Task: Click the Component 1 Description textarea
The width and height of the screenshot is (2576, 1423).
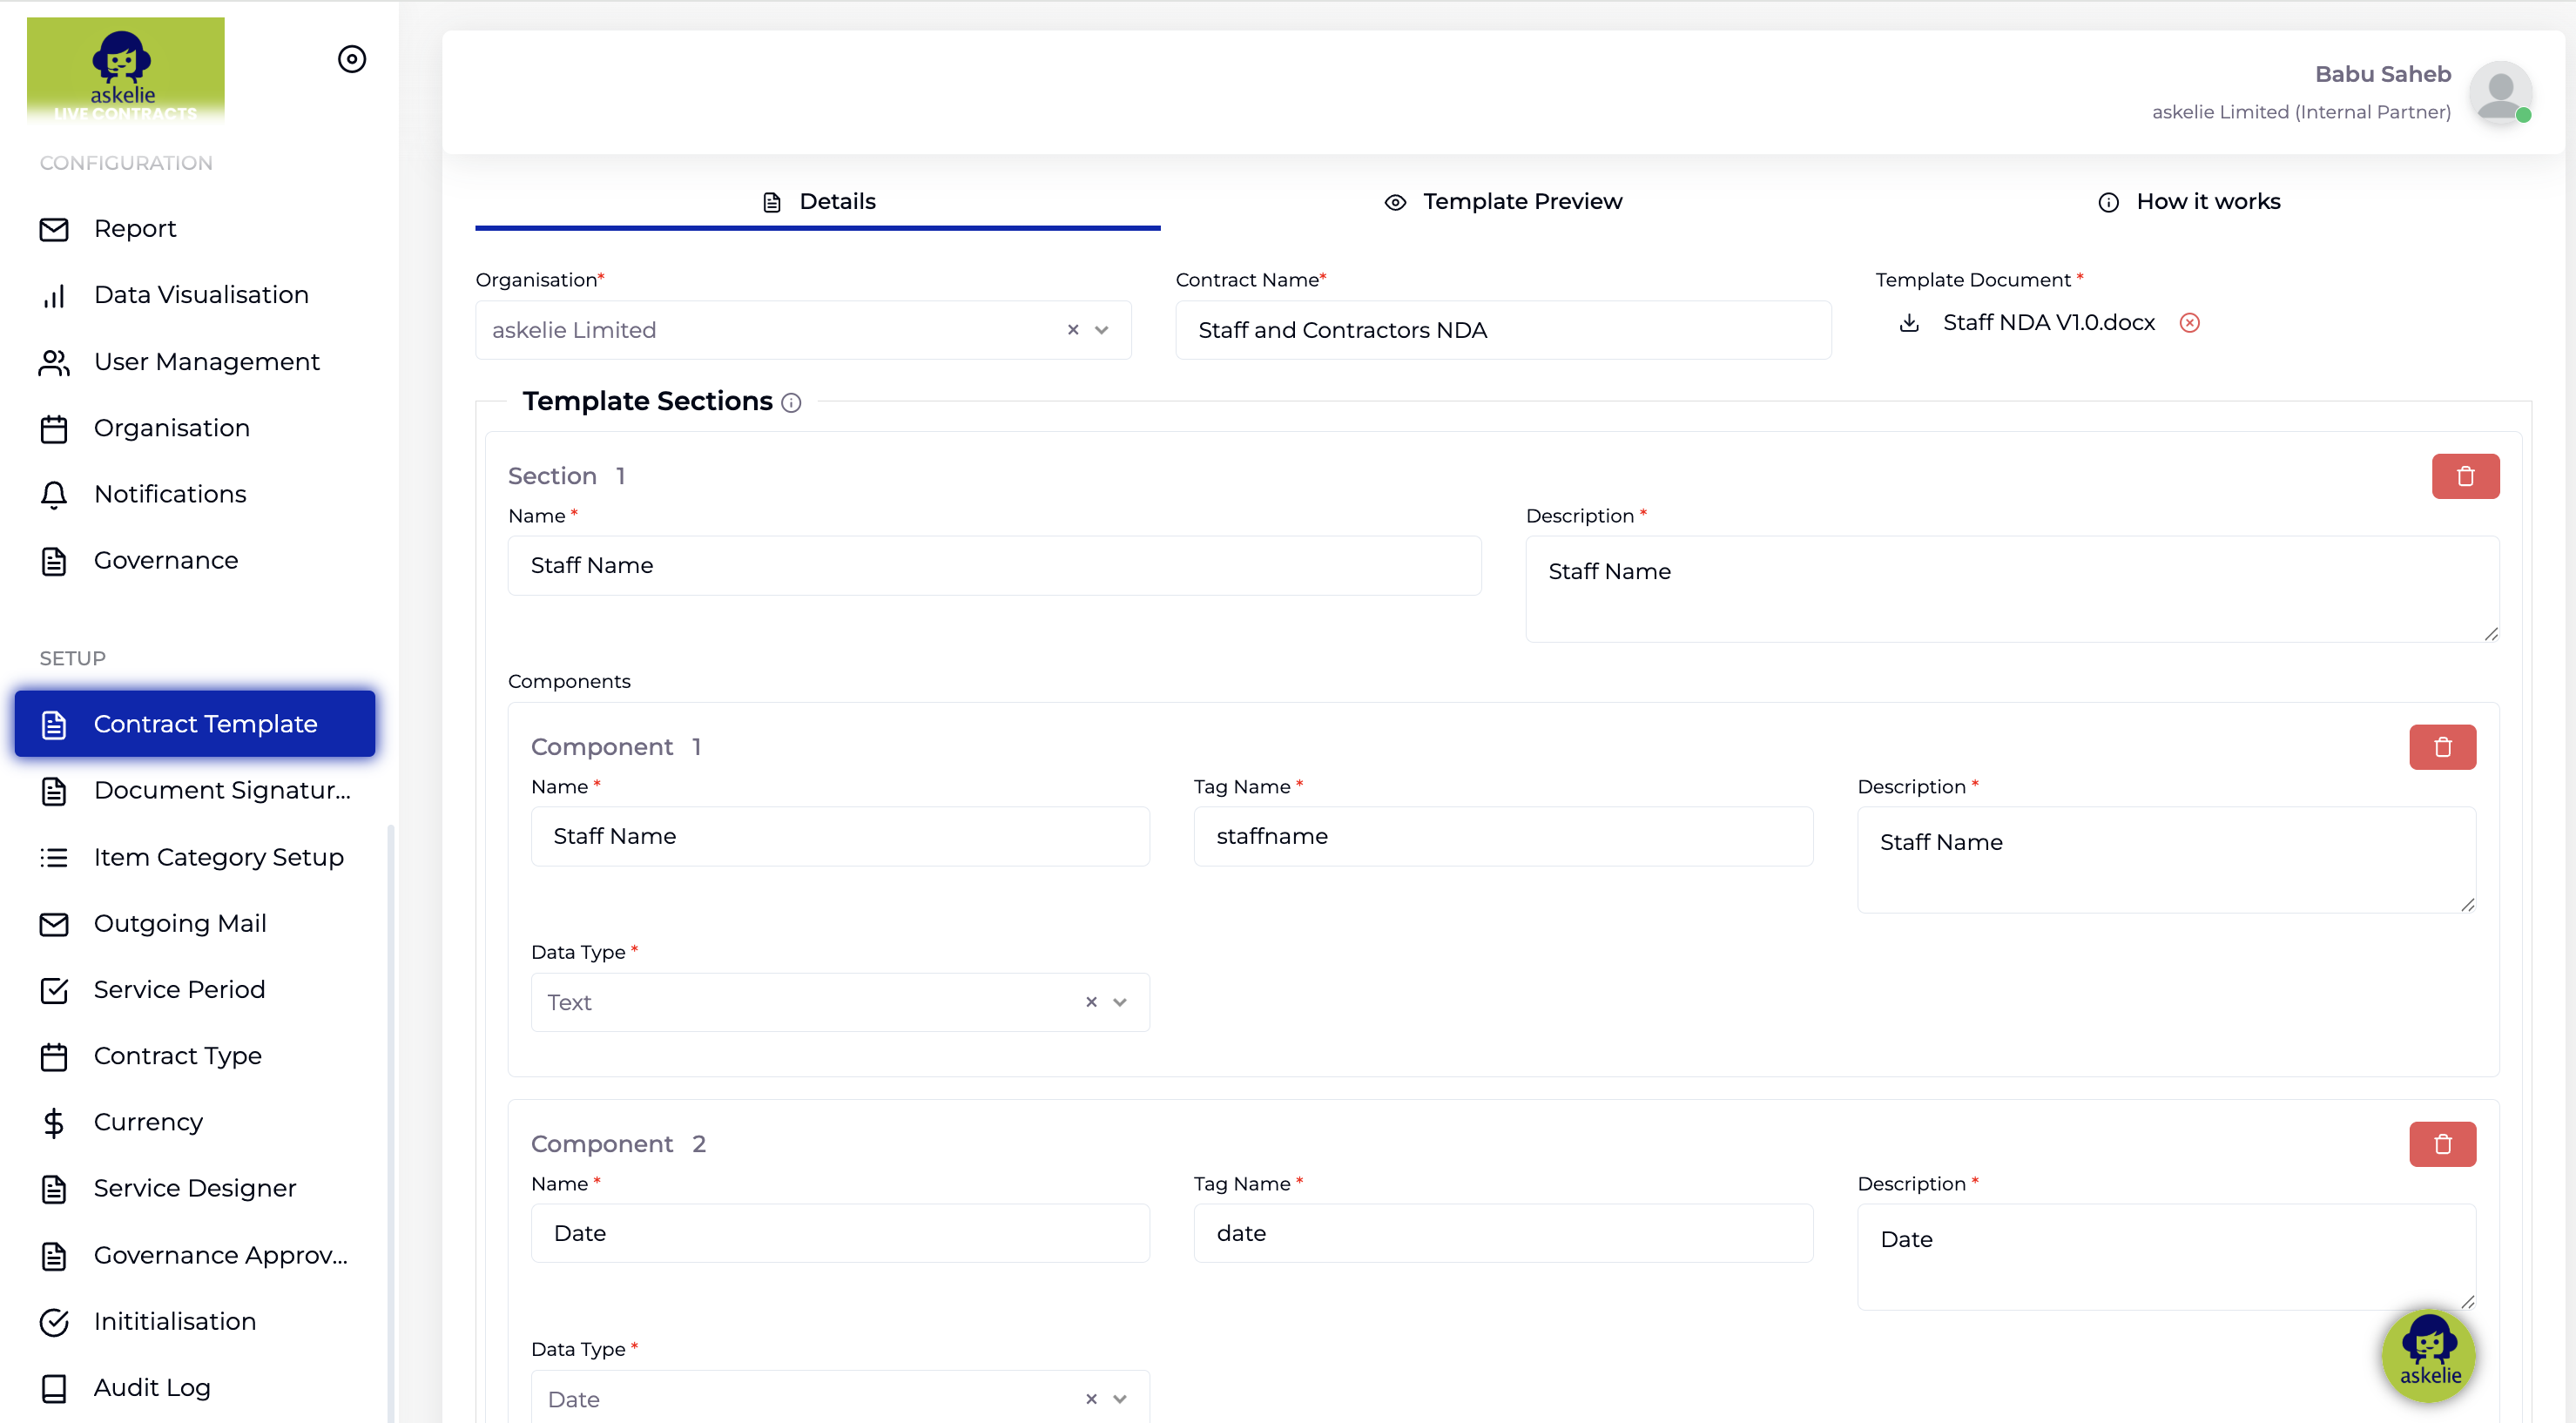Action: coord(2167,860)
